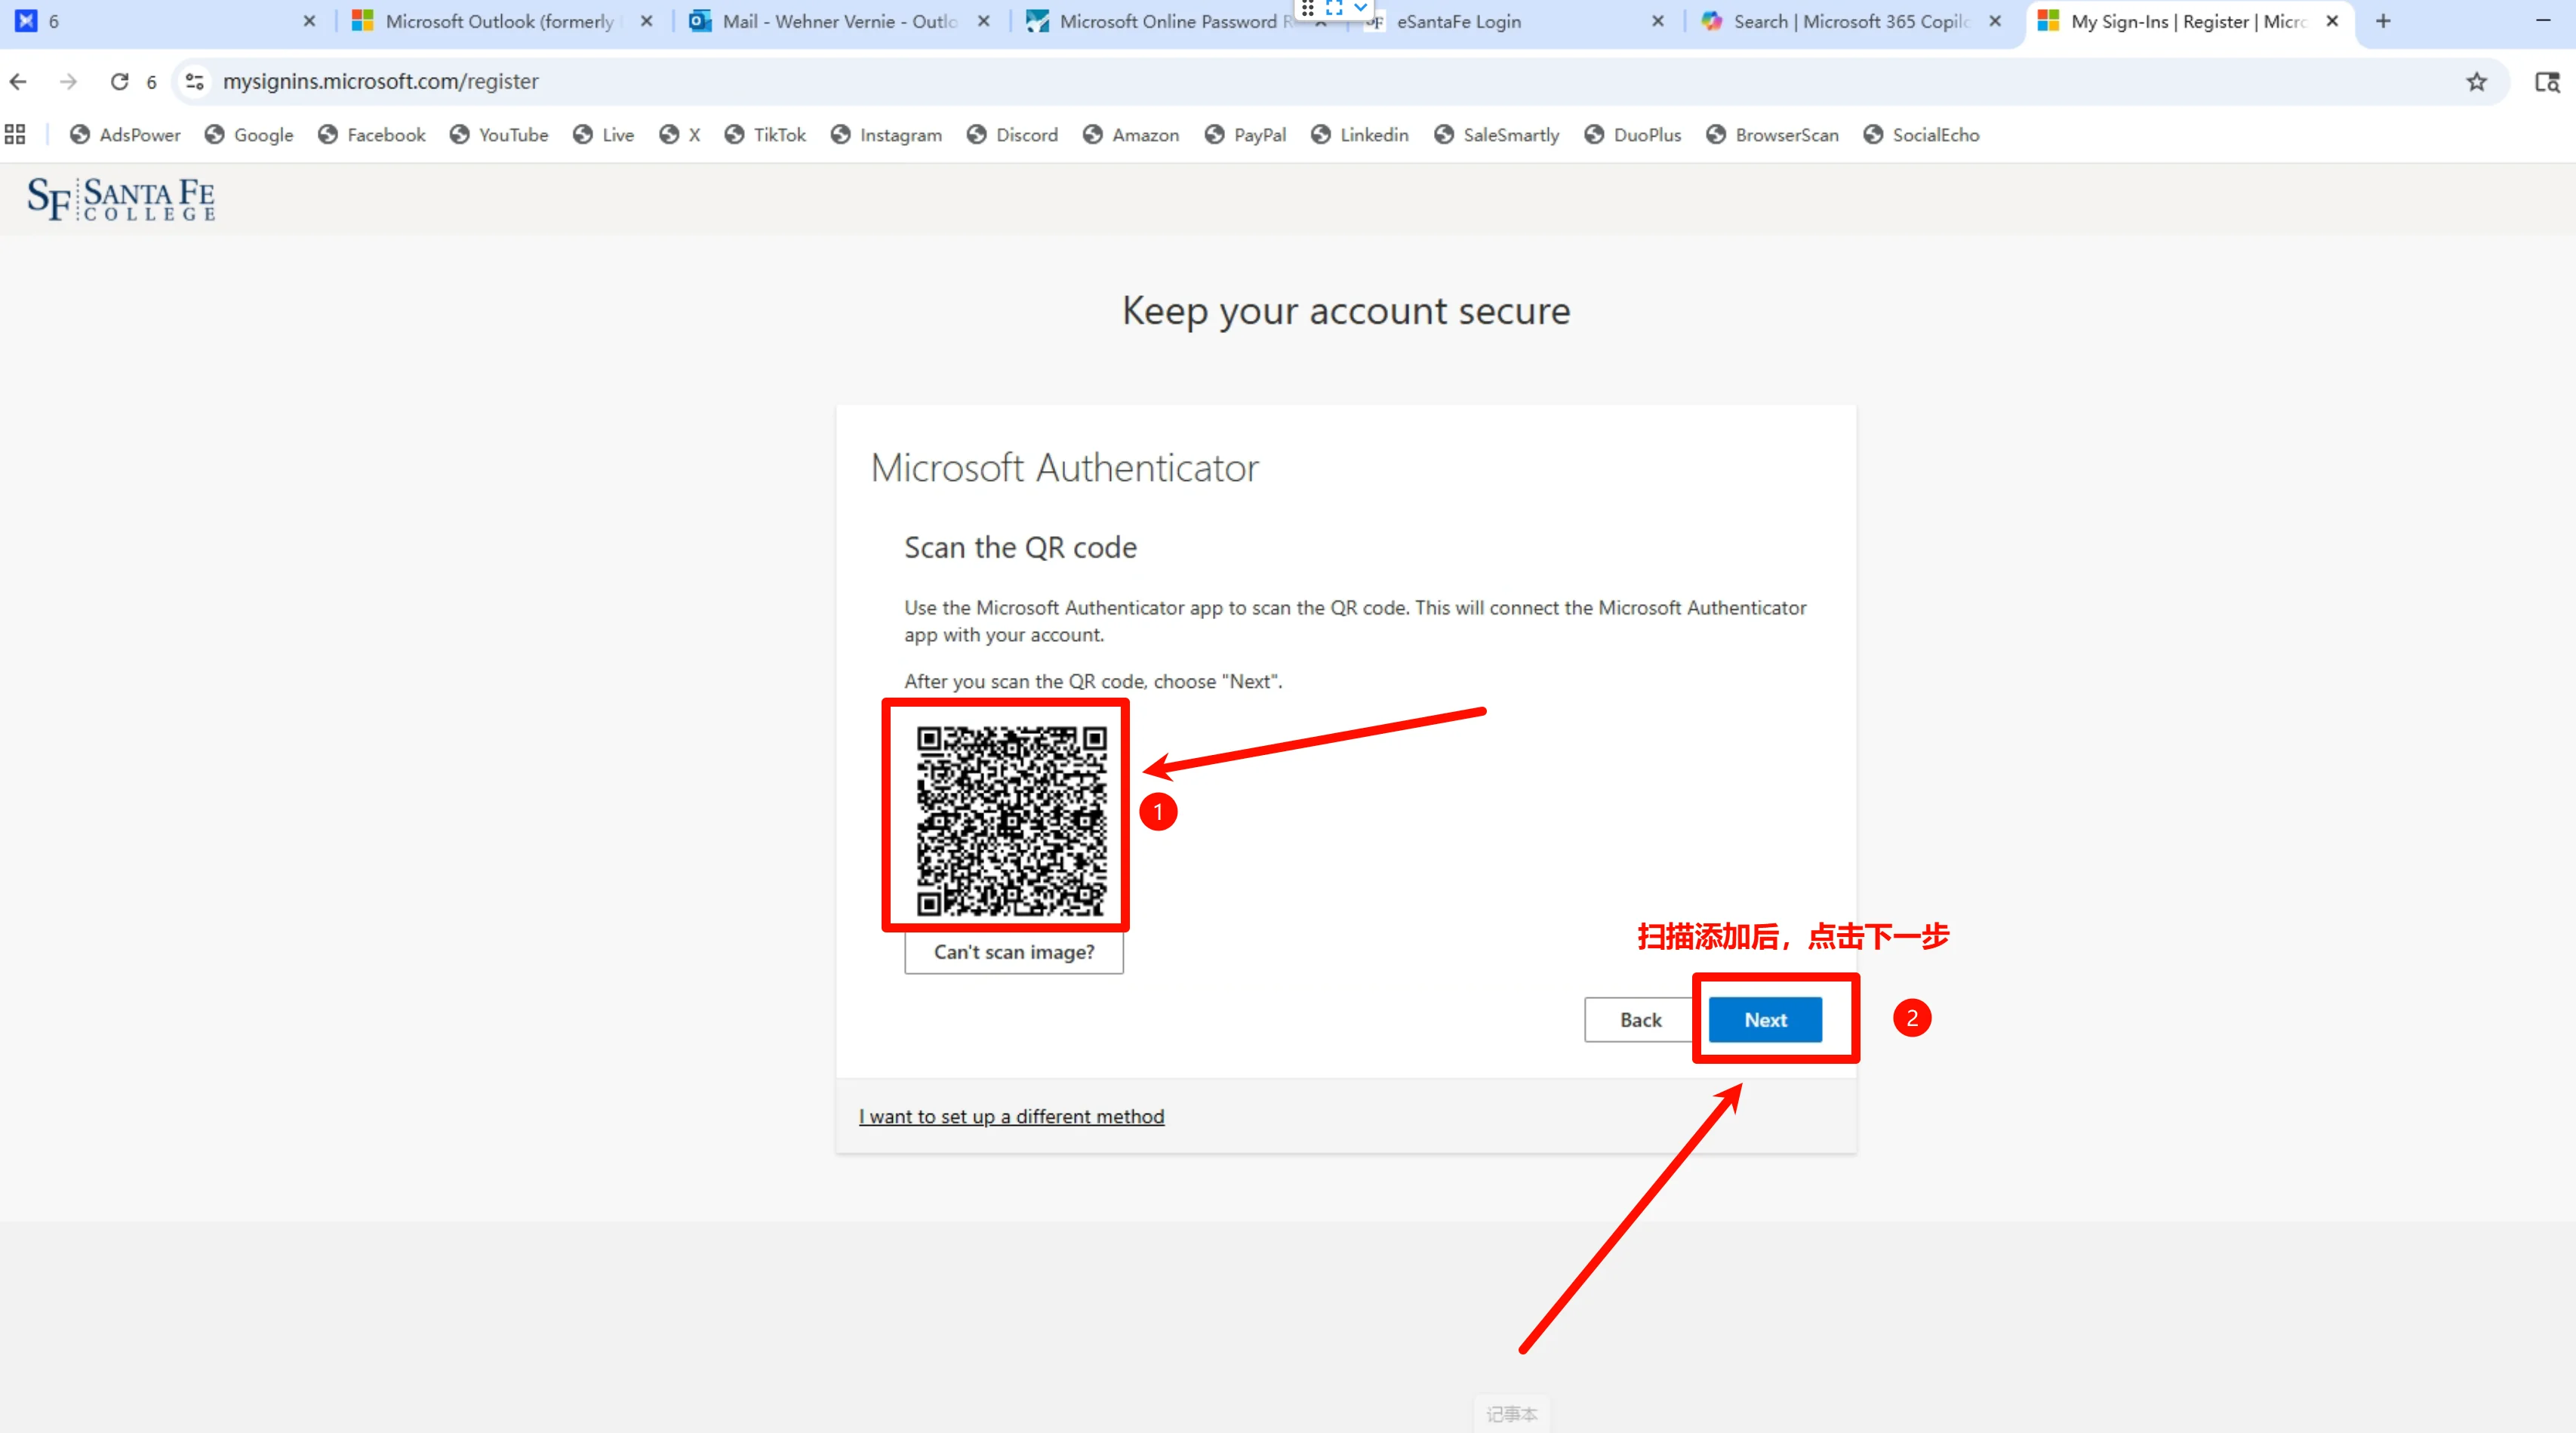The height and width of the screenshot is (1433, 2576).
Task: Open the PayPal bookmark
Action: pos(1245,134)
